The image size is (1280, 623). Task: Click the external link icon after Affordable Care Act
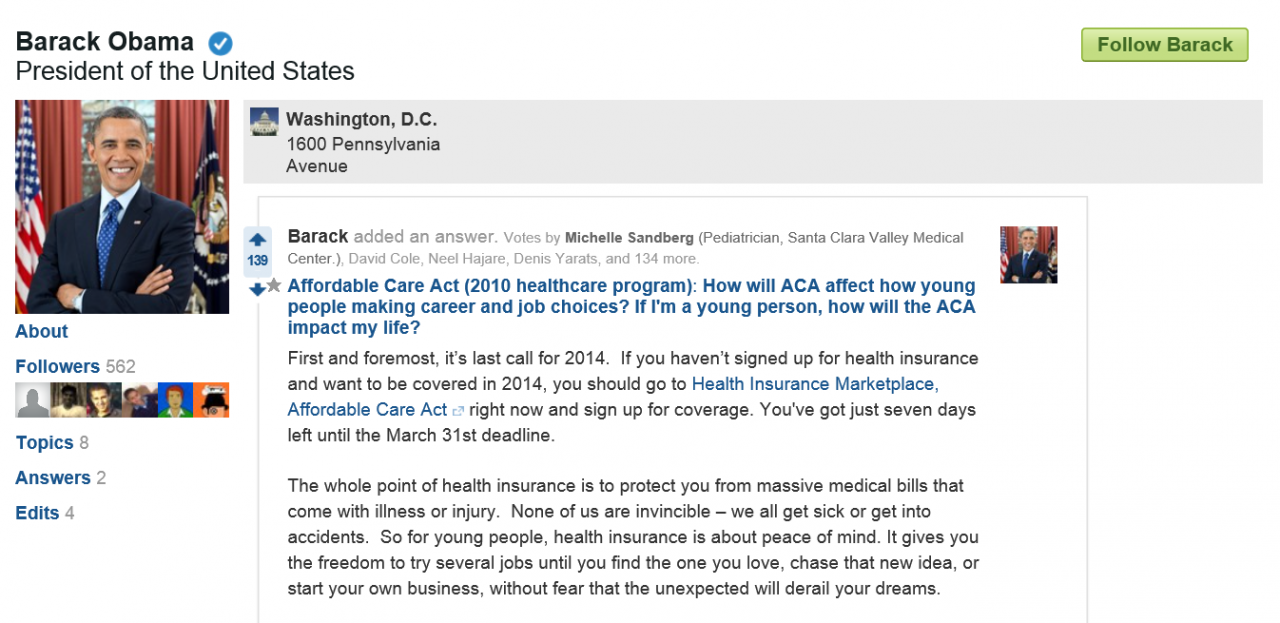click(x=458, y=410)
